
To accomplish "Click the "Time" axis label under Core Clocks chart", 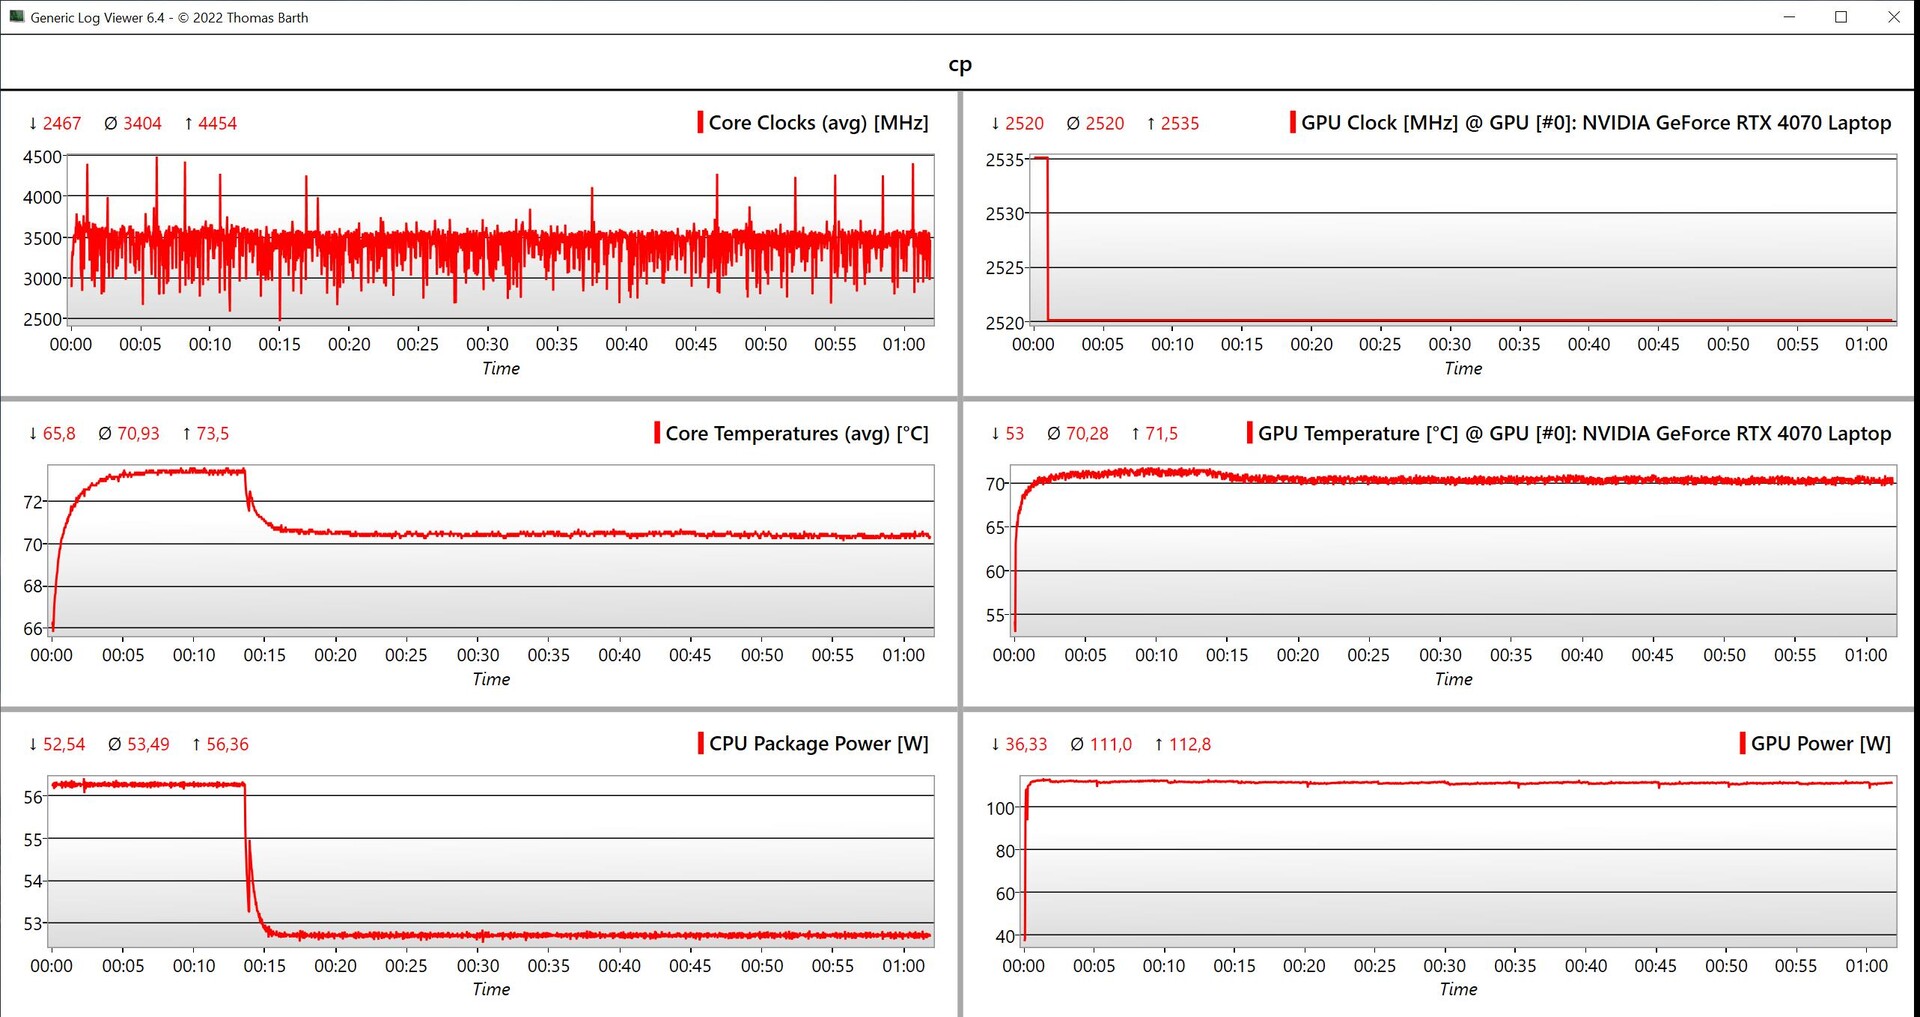I will tap(501, 369).
